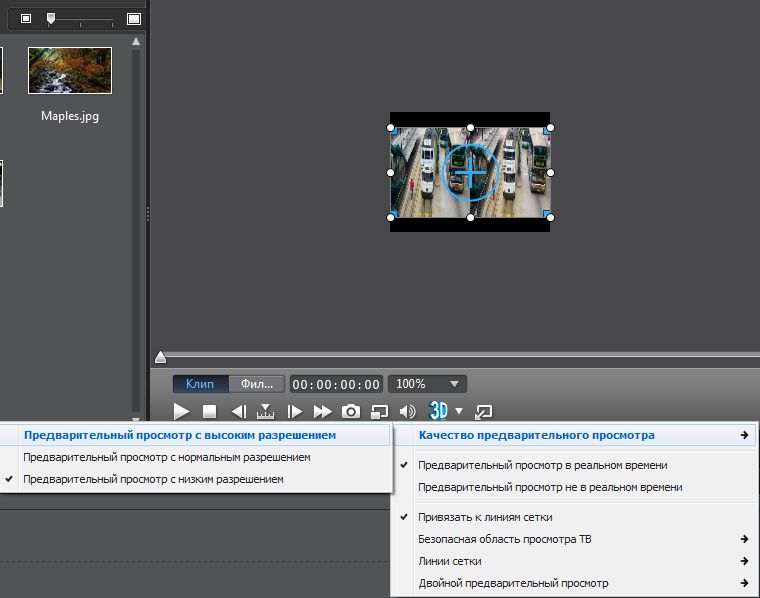Take a snapshot with the camera icon

(351, 411)
